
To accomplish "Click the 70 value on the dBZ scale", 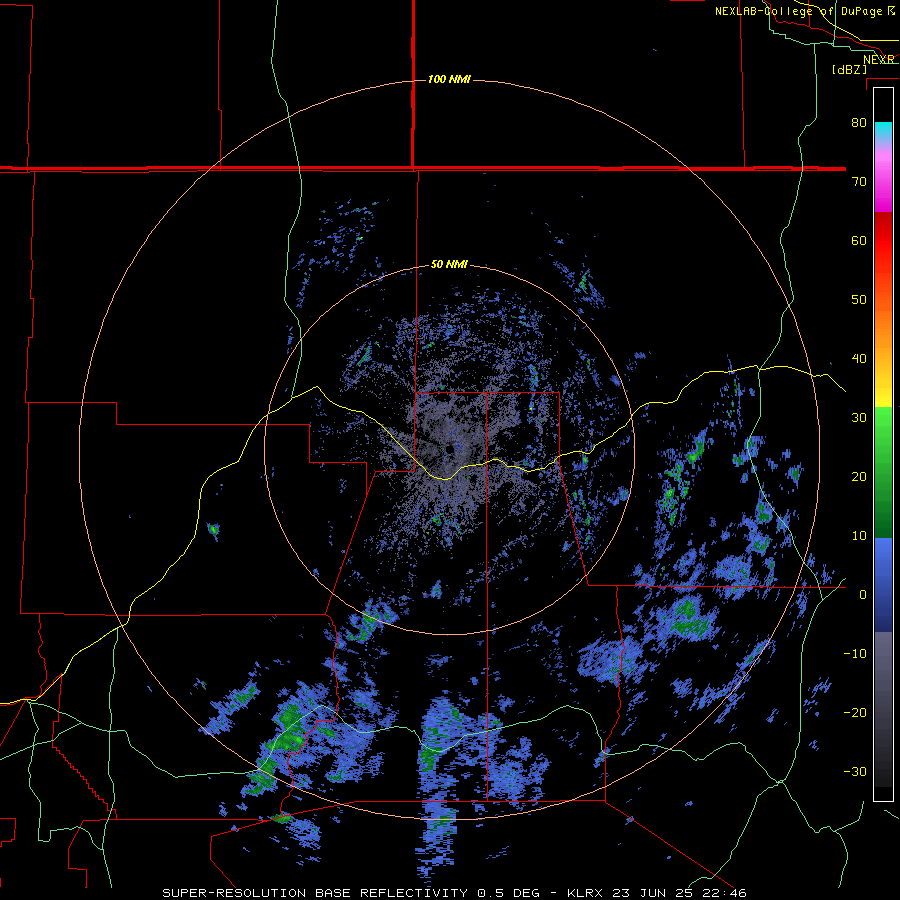I will pyautogui.click(x=859, y=181).
